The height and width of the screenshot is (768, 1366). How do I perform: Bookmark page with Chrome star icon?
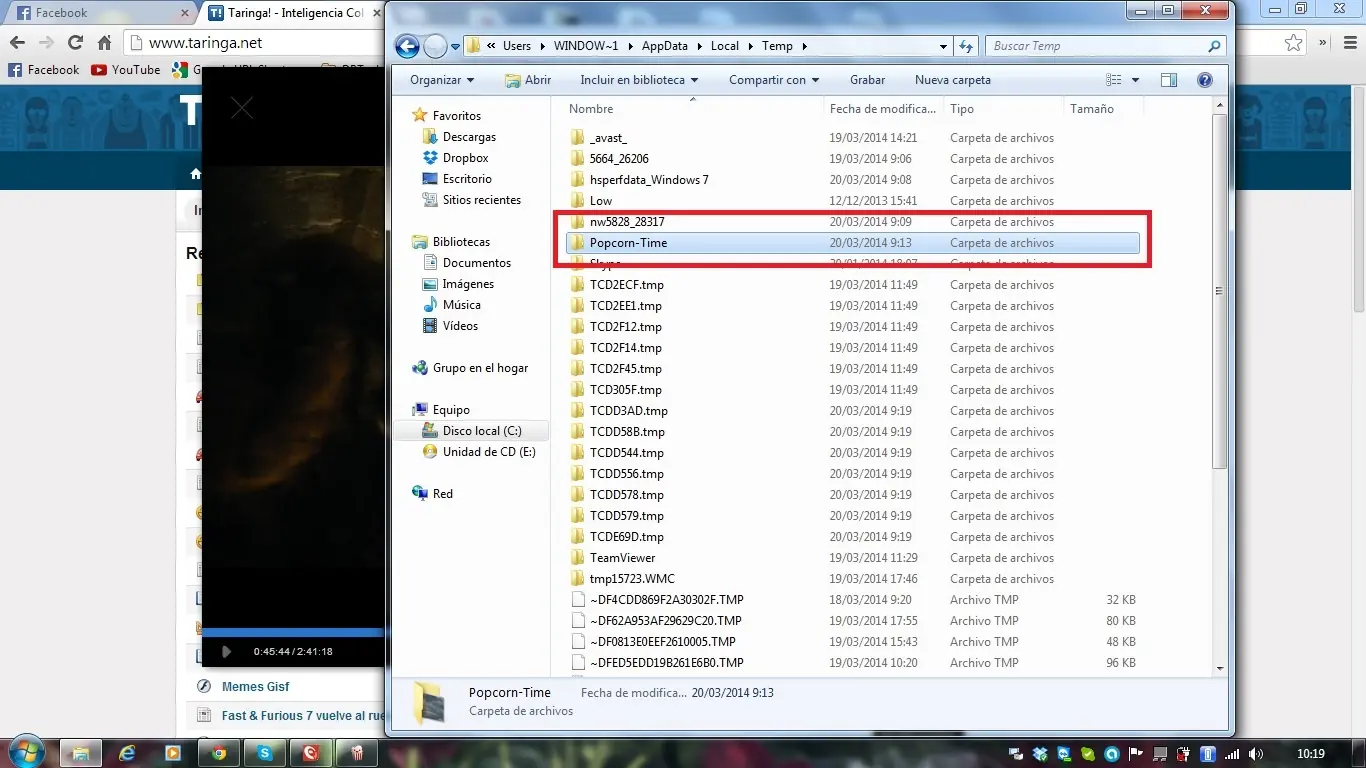(x=1294, y=43)
